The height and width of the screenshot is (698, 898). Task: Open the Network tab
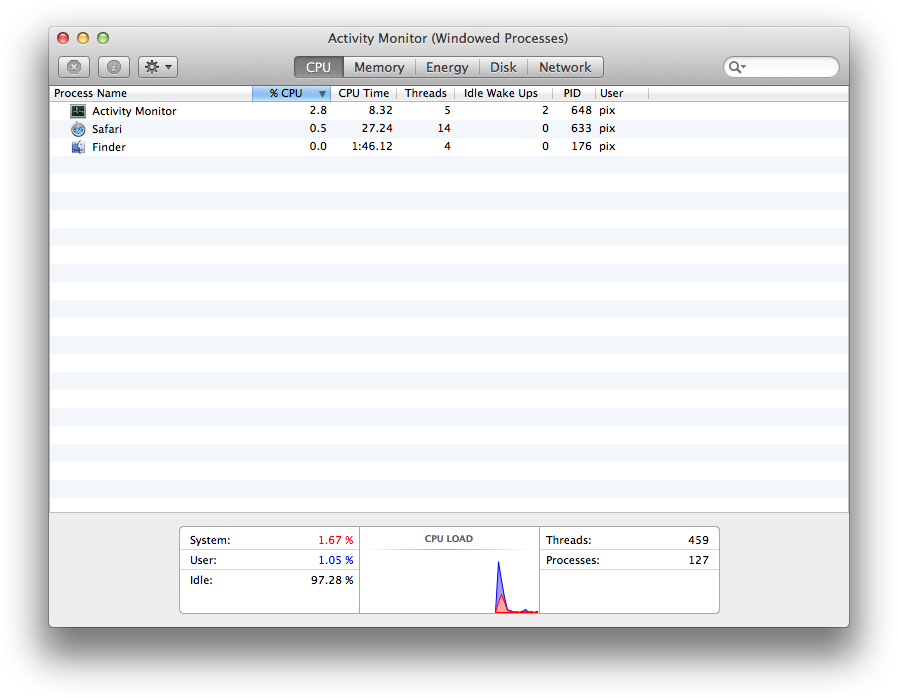pos(565,67)
